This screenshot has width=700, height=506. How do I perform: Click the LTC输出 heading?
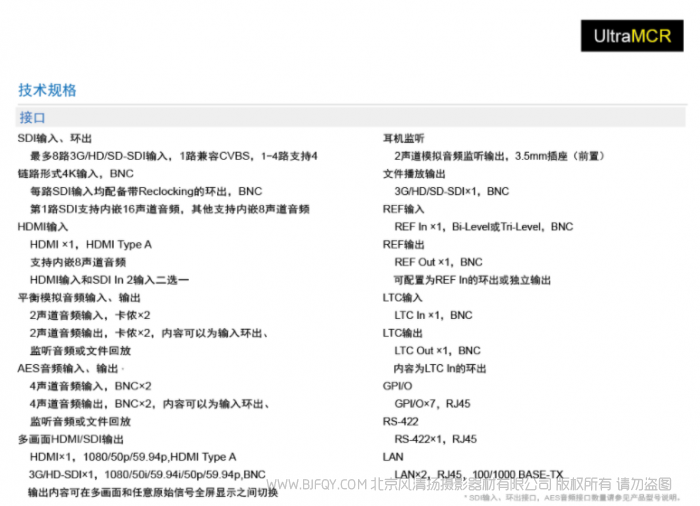tap(404, 333)
